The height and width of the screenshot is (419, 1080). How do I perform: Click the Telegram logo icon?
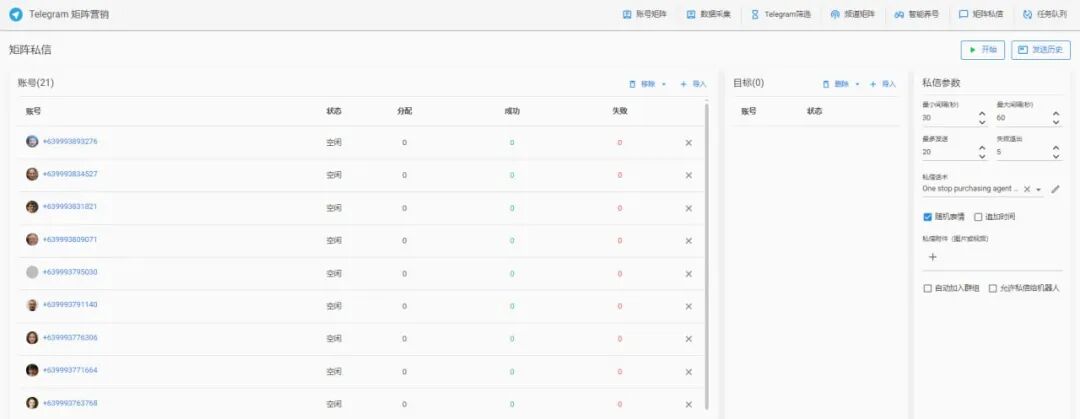pyautogui.click(x=15, y=14)
